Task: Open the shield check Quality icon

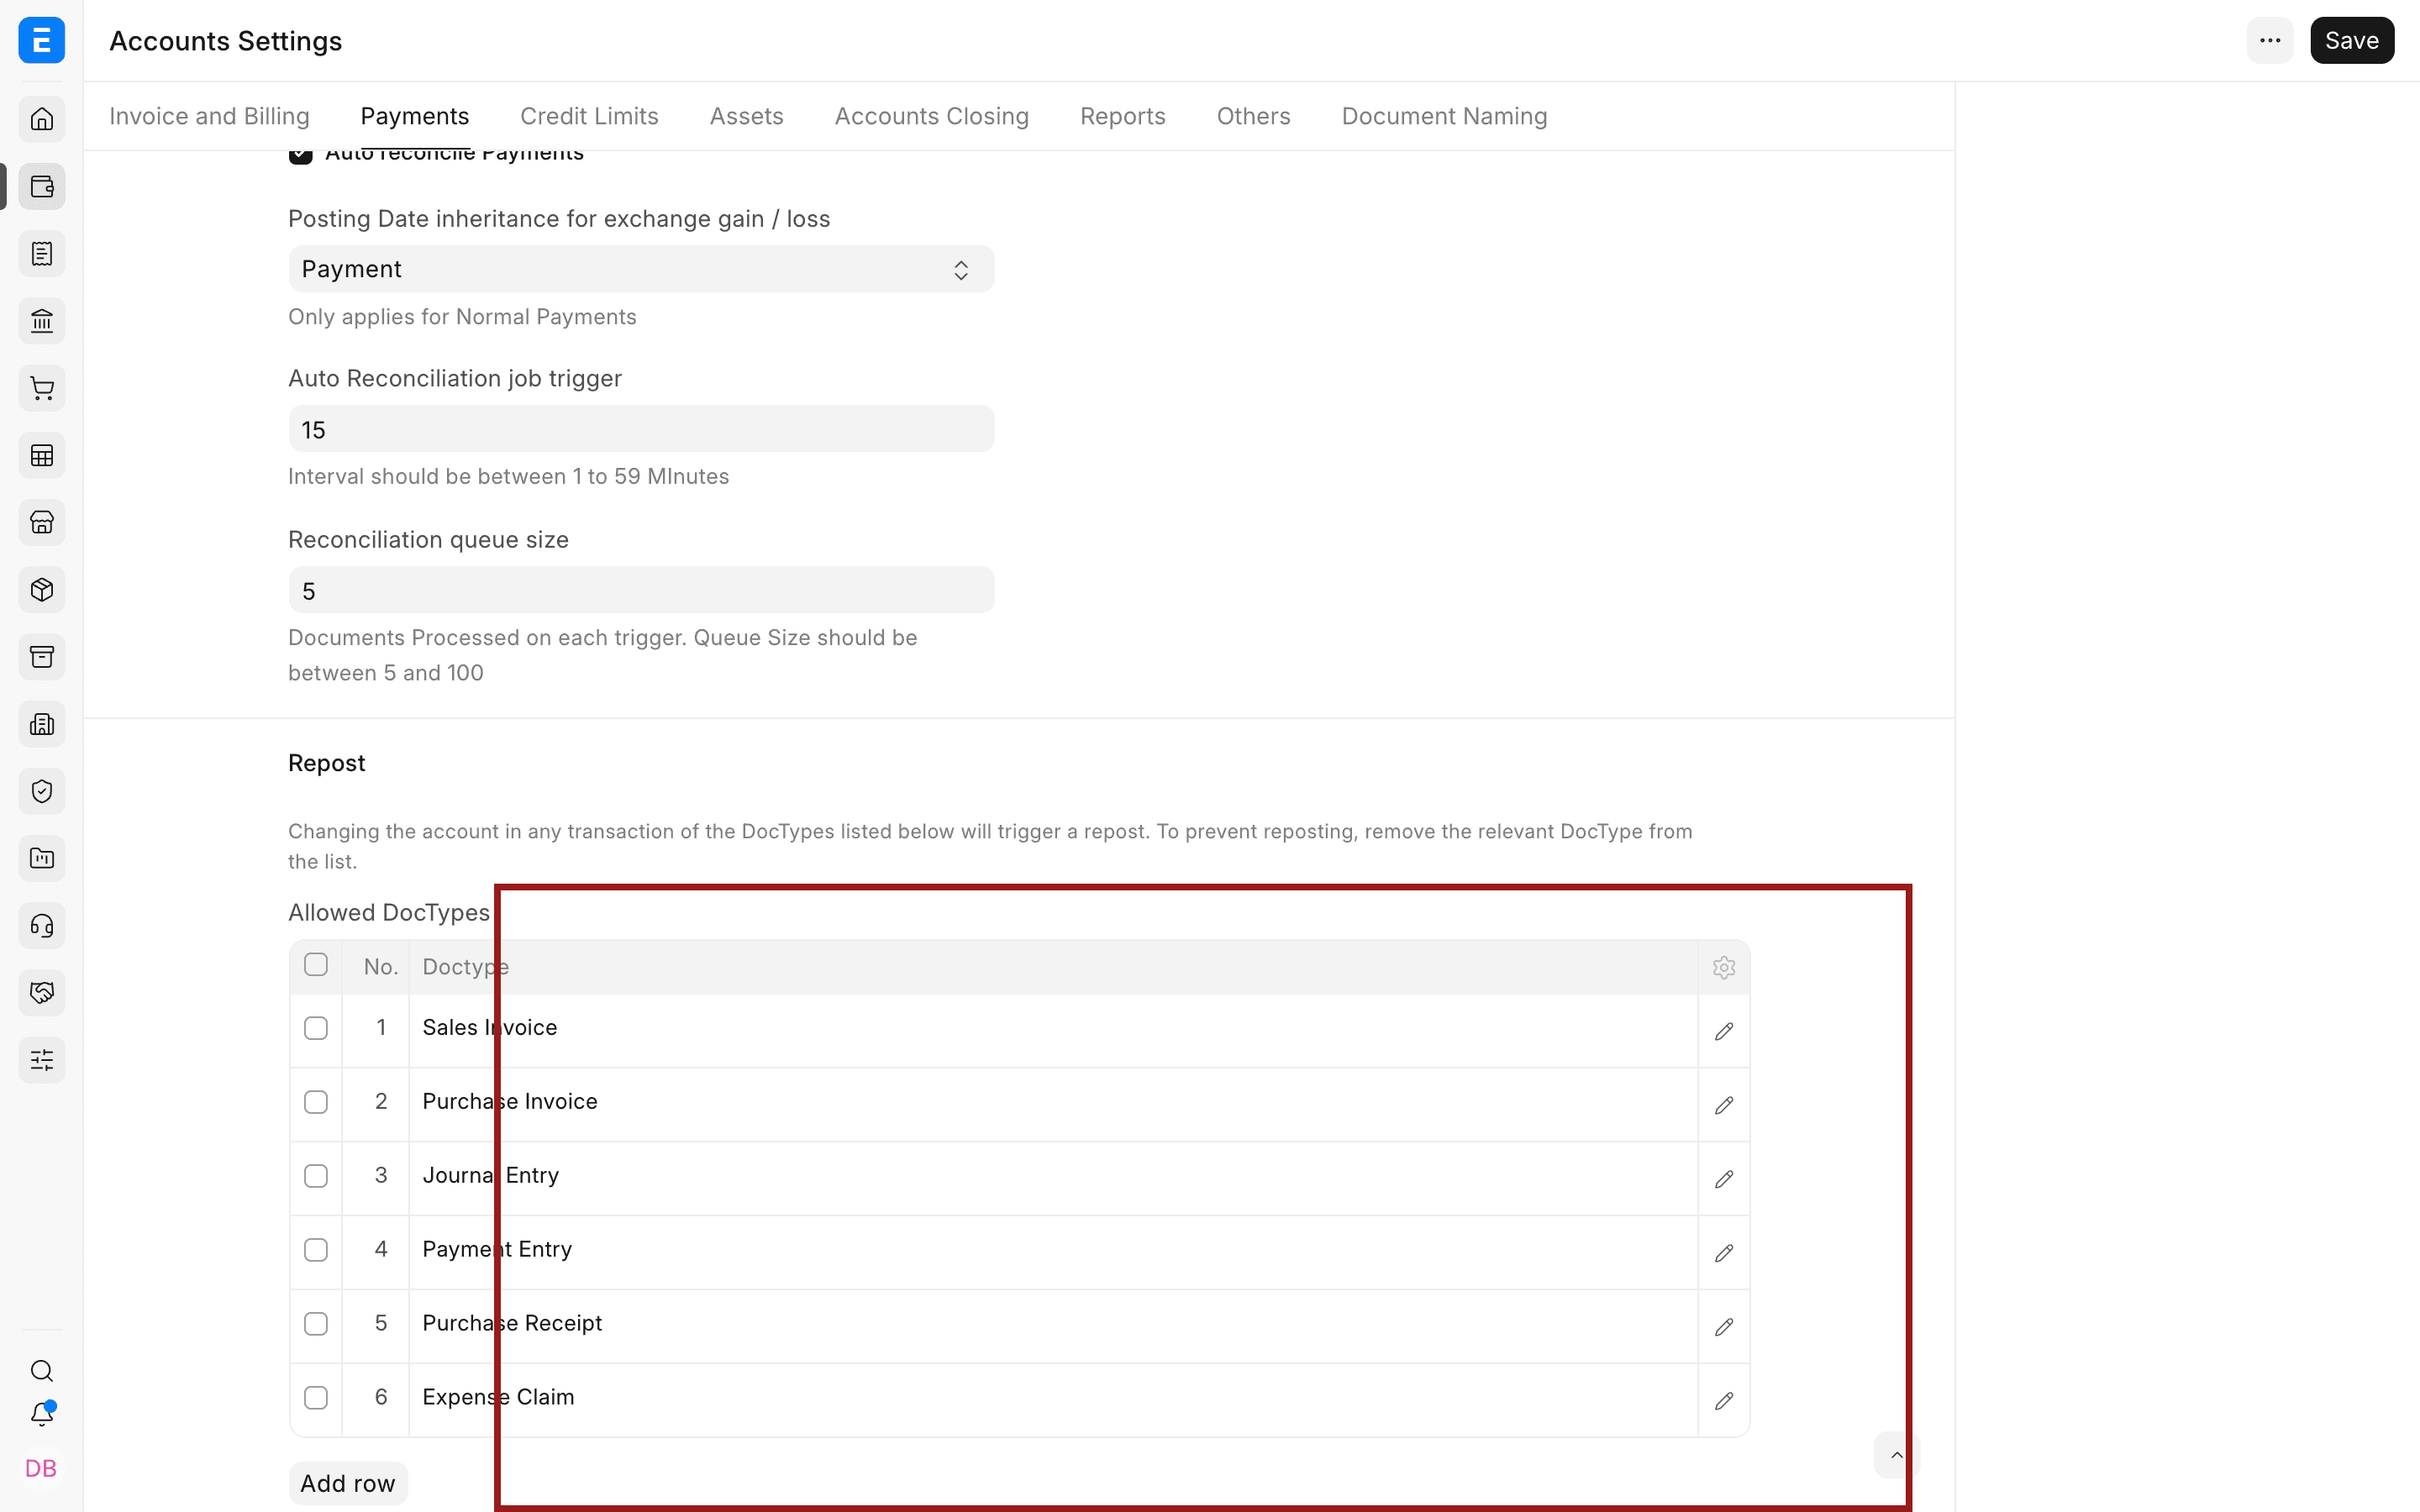Action: 41,791
